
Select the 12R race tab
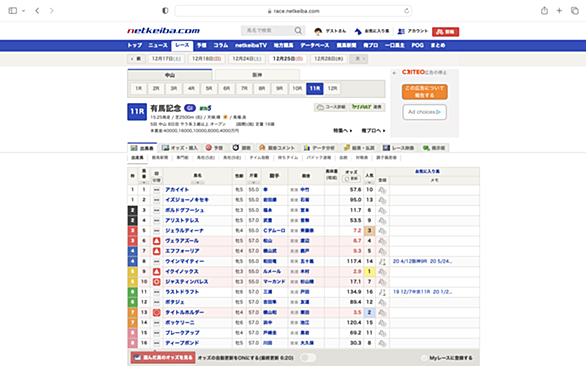pos(332,89)
